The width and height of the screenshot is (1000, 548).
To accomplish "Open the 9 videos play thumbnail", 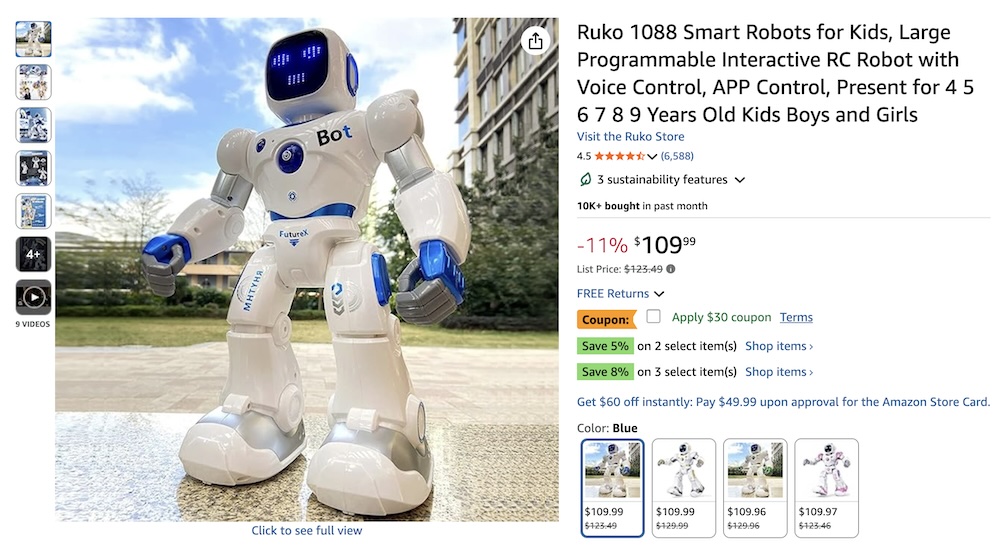I will pyautogui.click(x=33, y=297).
